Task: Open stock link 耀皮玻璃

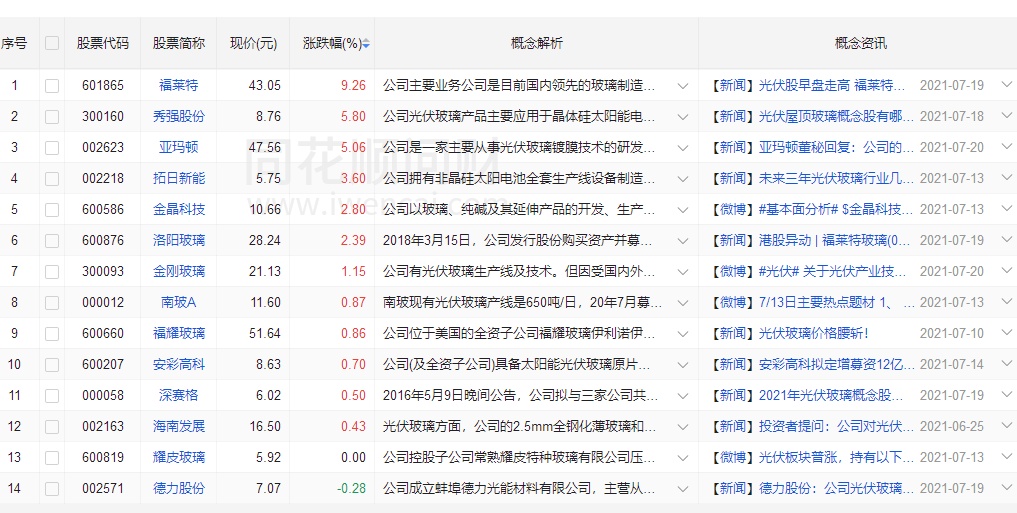Action: (x=178, y=457)
